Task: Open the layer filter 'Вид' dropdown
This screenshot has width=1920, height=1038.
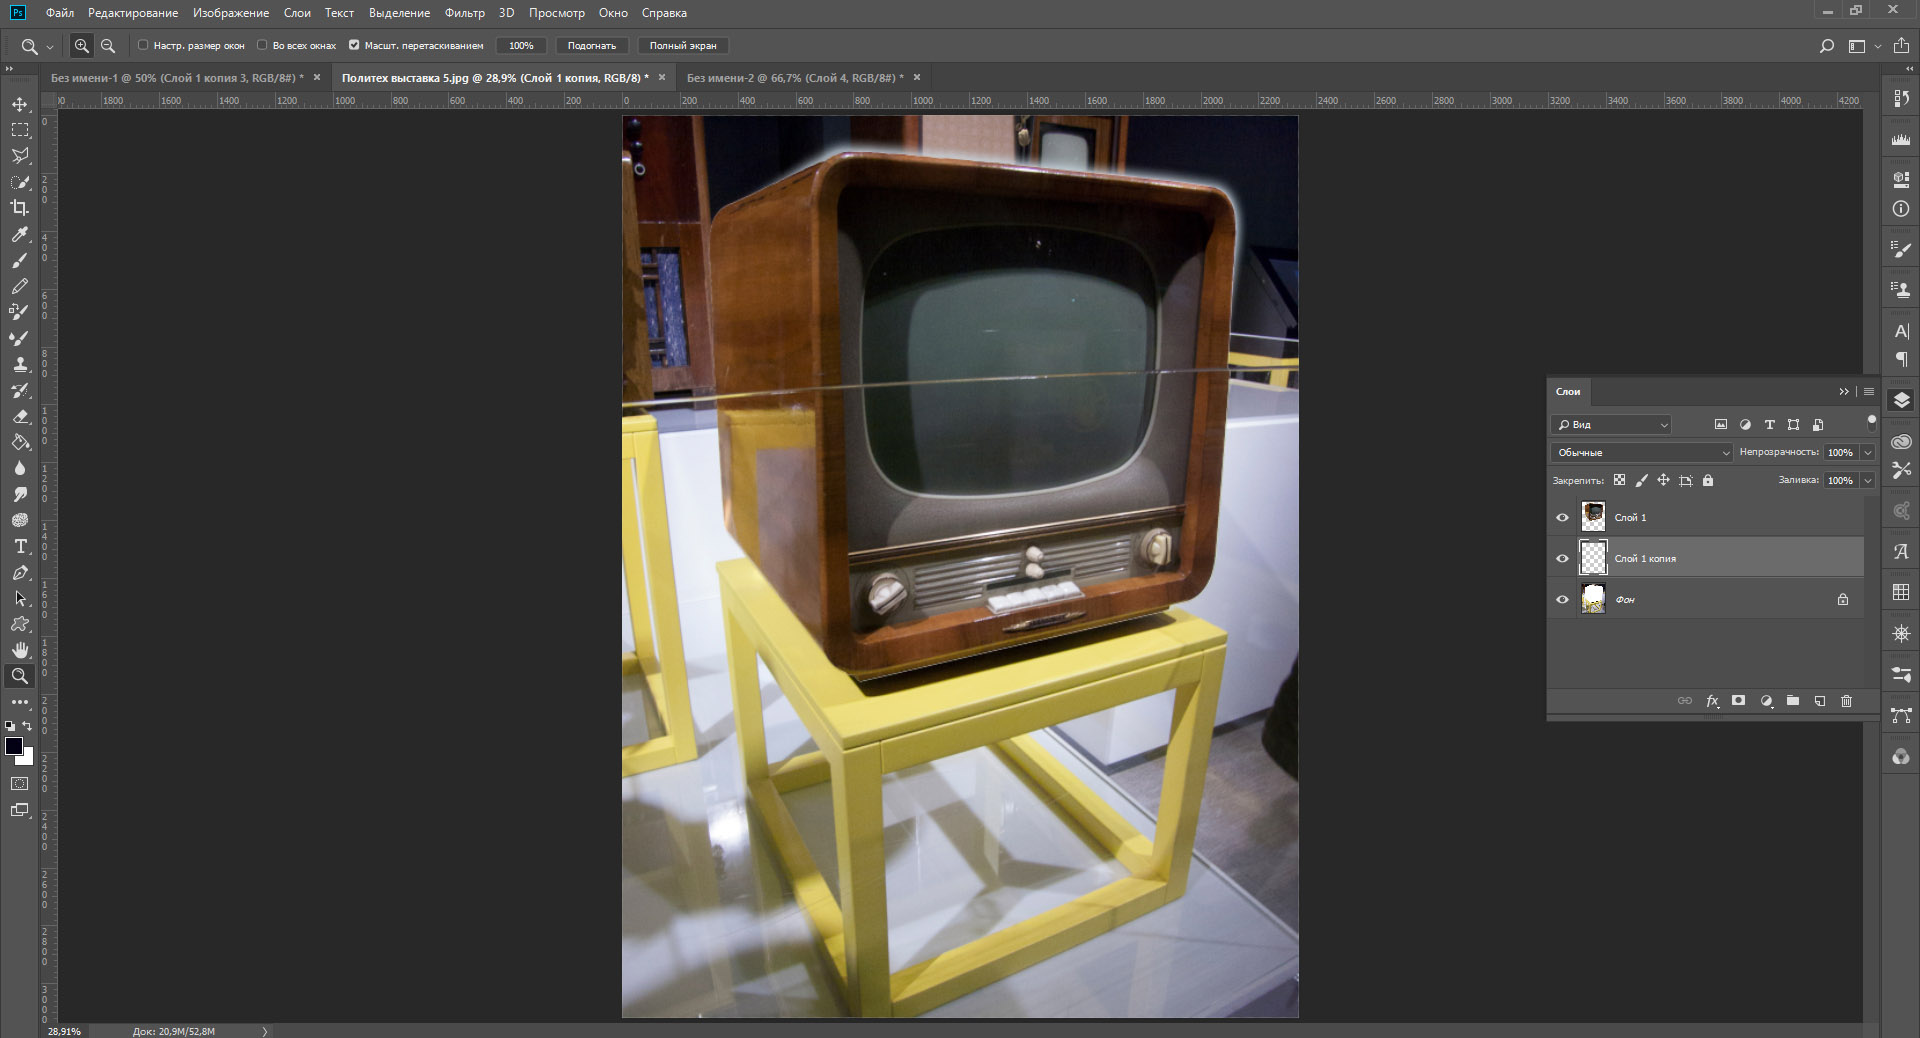Action: (1611, 425)
